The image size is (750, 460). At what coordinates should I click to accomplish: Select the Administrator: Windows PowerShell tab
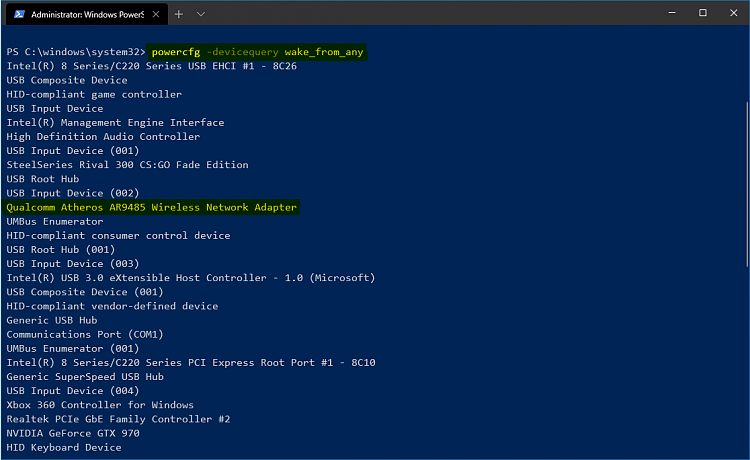[x=87, y=14]
